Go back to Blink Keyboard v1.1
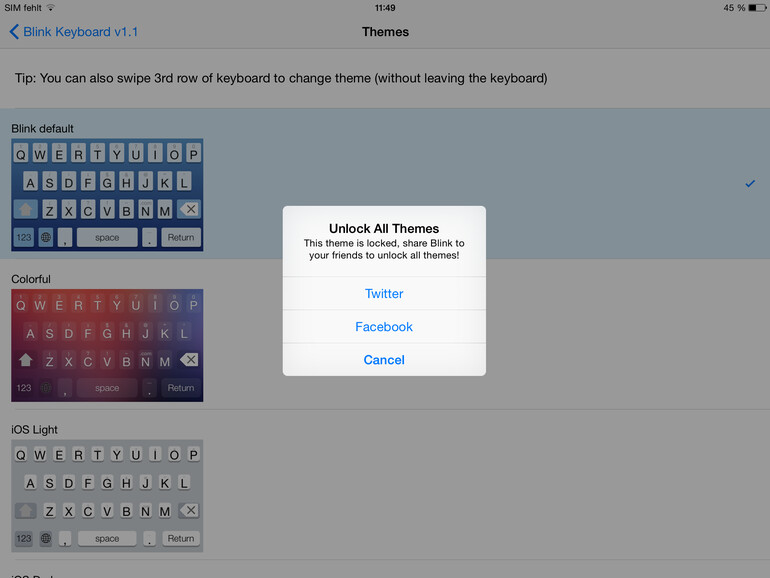770x578 pixels. point(74,32)
